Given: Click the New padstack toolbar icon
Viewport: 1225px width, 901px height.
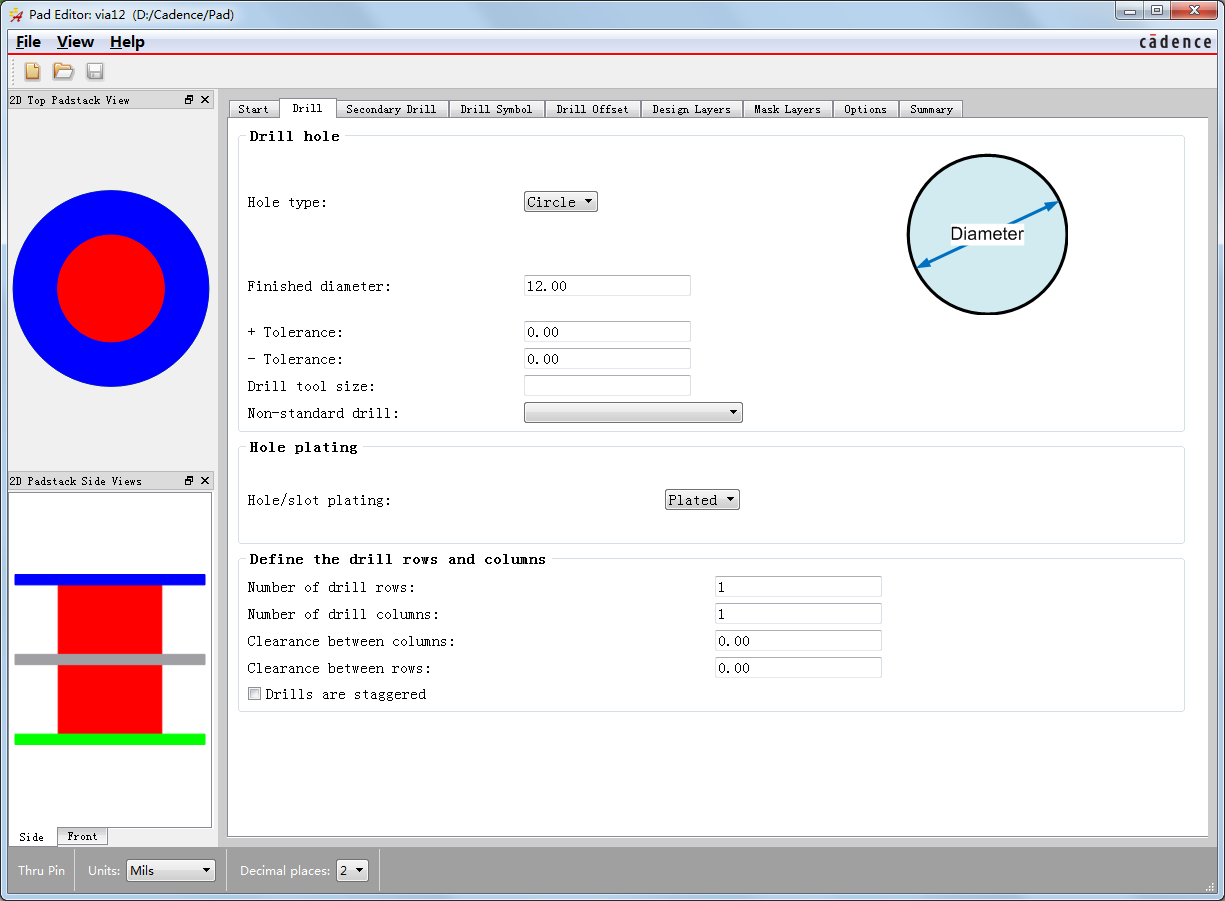Looking at the screenshot, I should point(32,71).
